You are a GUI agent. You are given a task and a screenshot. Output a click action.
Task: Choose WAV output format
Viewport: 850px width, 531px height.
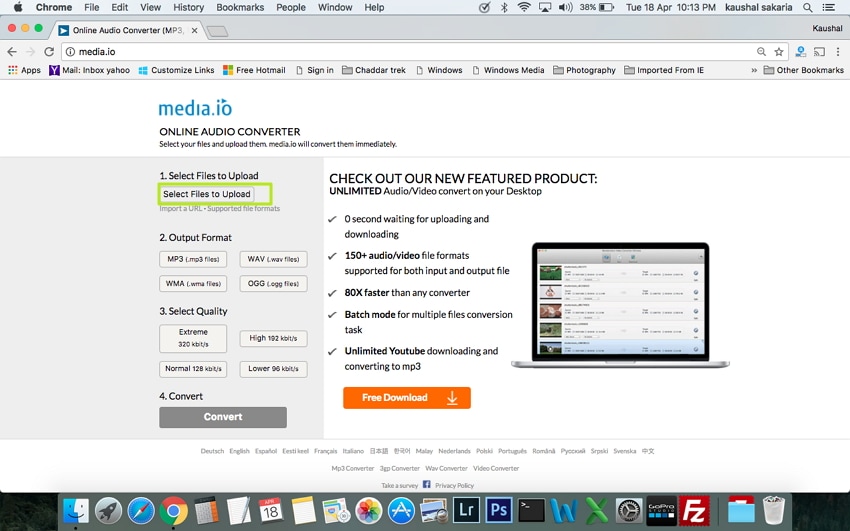[273, 260]
